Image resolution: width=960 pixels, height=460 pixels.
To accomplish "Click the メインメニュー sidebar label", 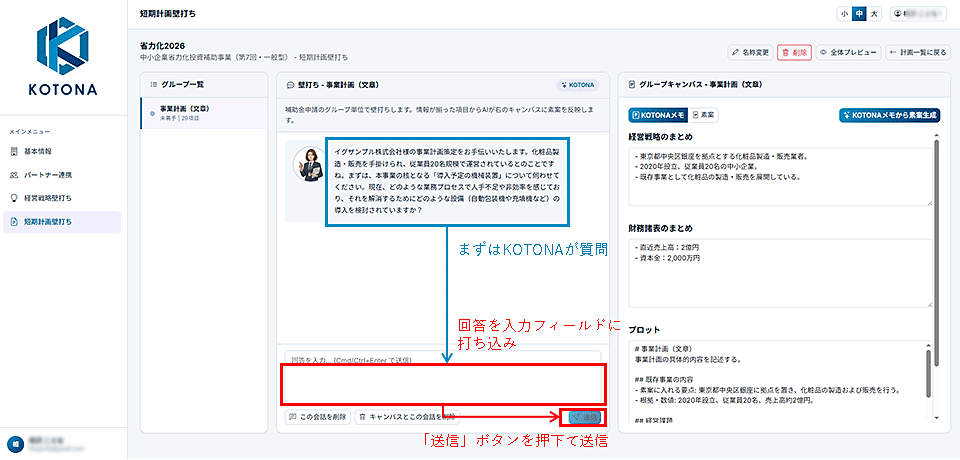I will (29, 132).
